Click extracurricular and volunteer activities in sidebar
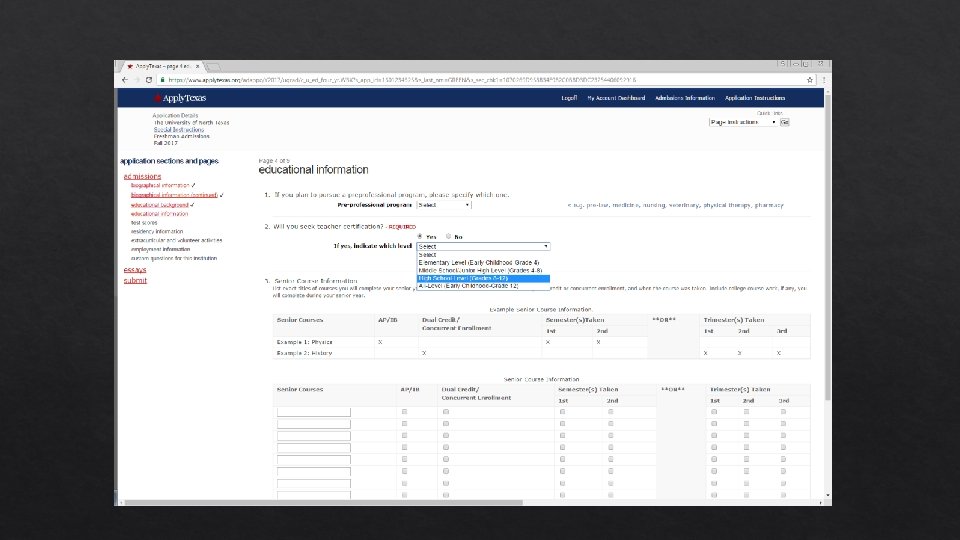Viewport: 960px width, 540px height. point(176,241)
